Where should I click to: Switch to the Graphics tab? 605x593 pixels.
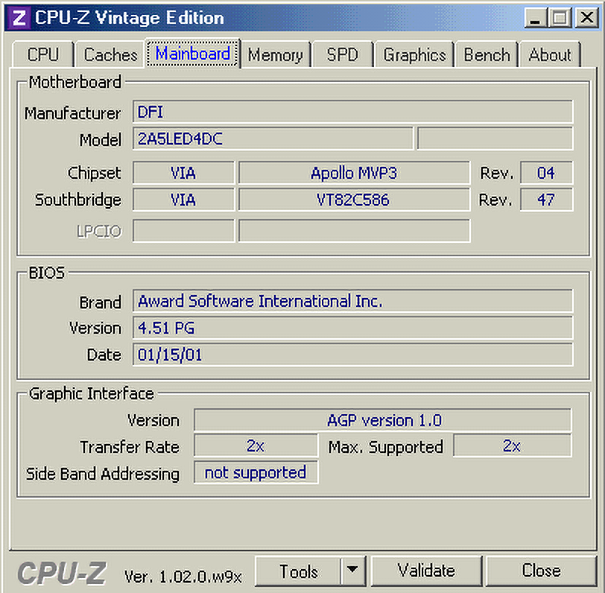point(414,55)
